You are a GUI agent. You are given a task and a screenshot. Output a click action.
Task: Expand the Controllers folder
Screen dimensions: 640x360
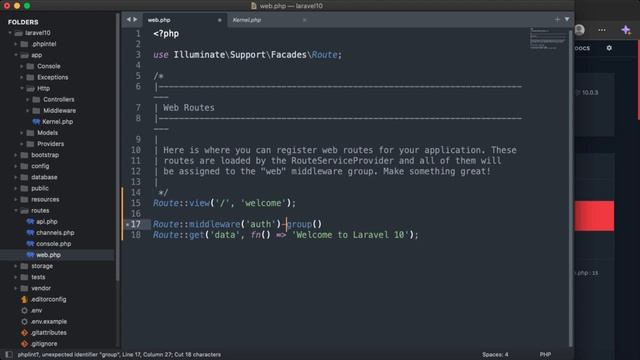[28, 100]
